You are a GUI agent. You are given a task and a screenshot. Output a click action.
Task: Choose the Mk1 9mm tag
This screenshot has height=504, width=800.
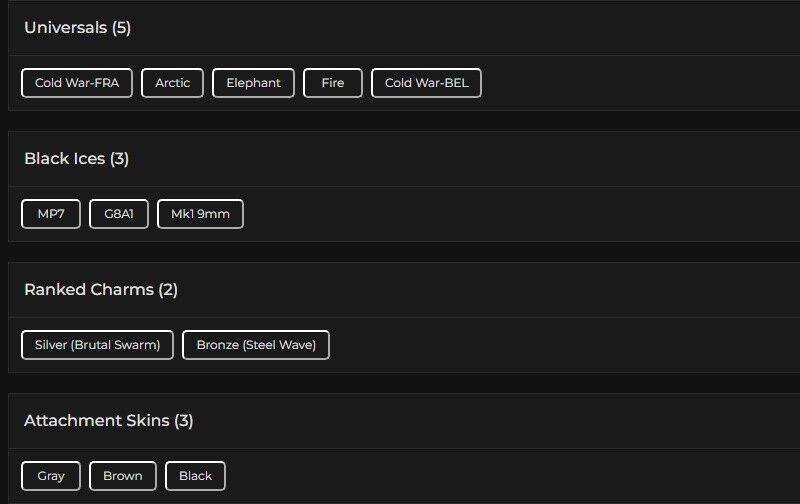tap(200, 214)
